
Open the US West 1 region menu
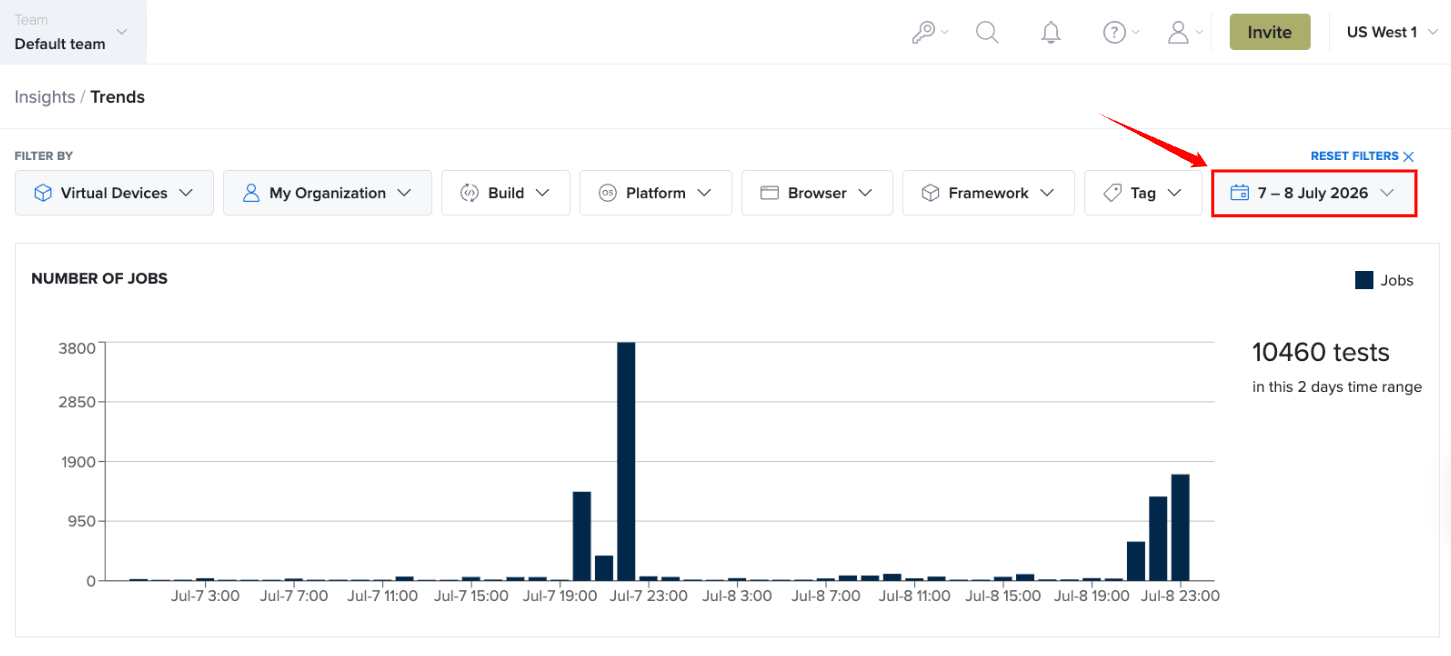tap(1391, 32)
